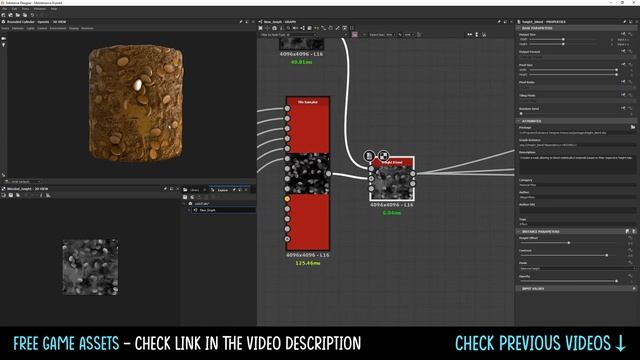Image resolution: width=640 pixels, height=360 pixels.
Task: Collapse the Attributes section
Action: click(x=576, y=121)
